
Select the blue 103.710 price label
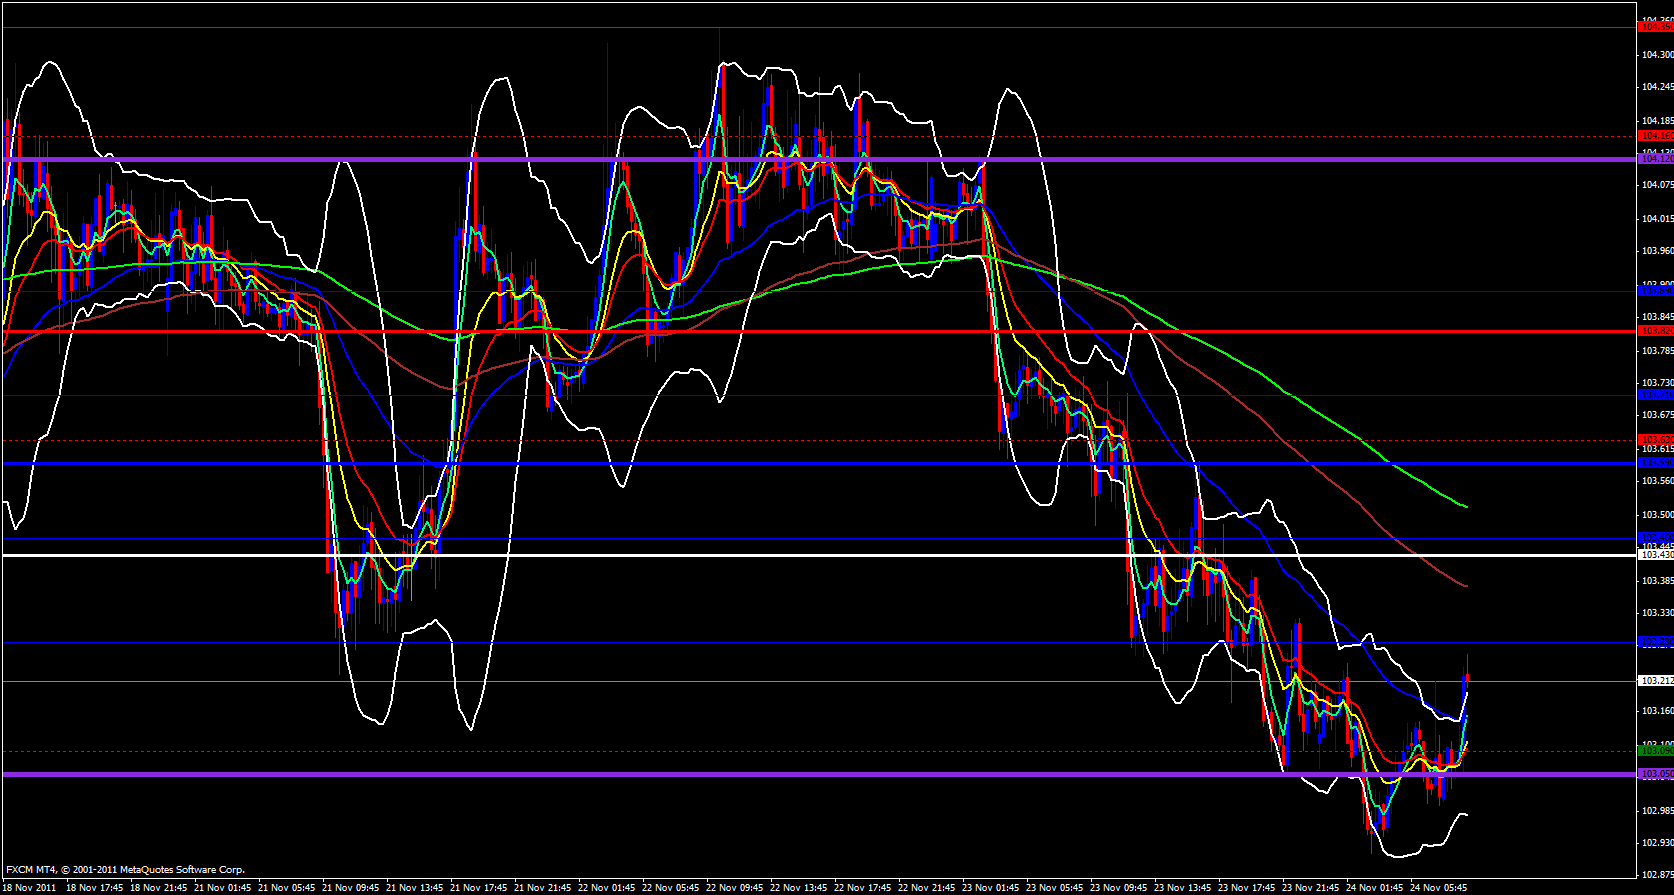[x=1655, y=395]
